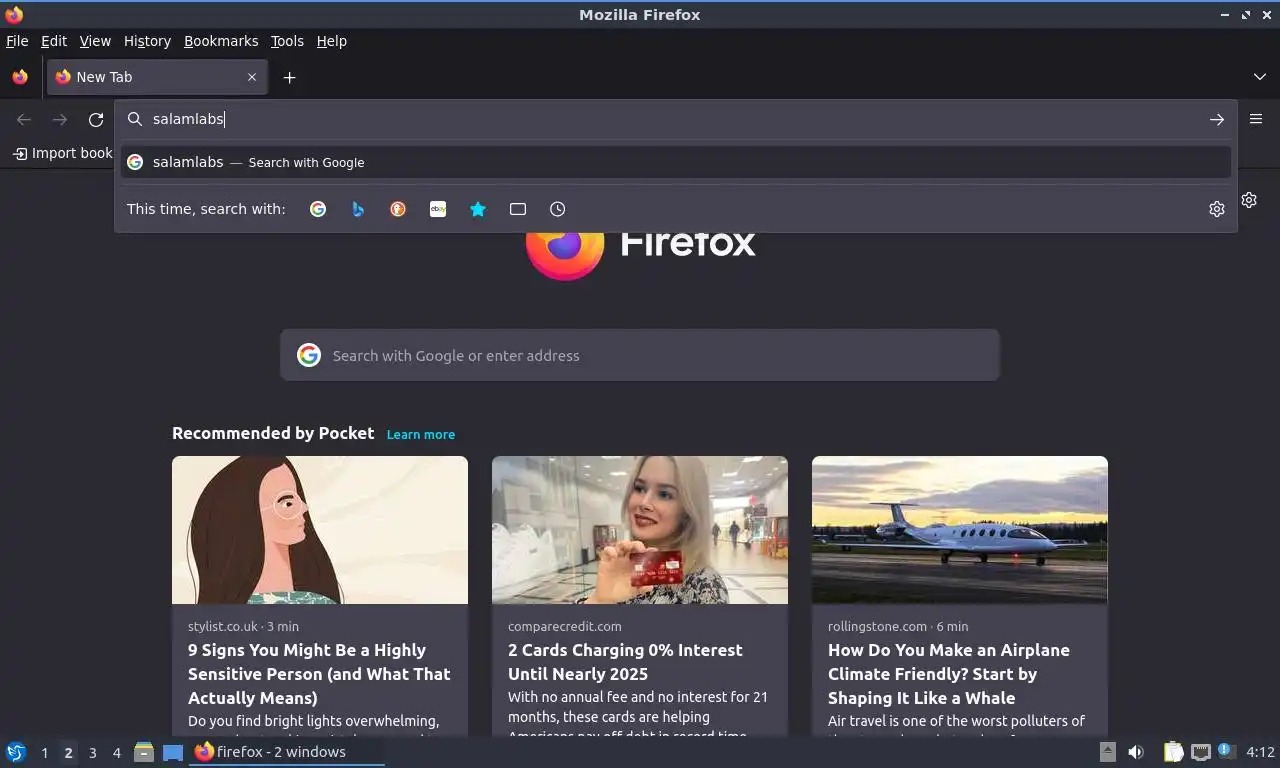Open the airplane article thumbnail
1280x768 pixels.
[960, 530]
